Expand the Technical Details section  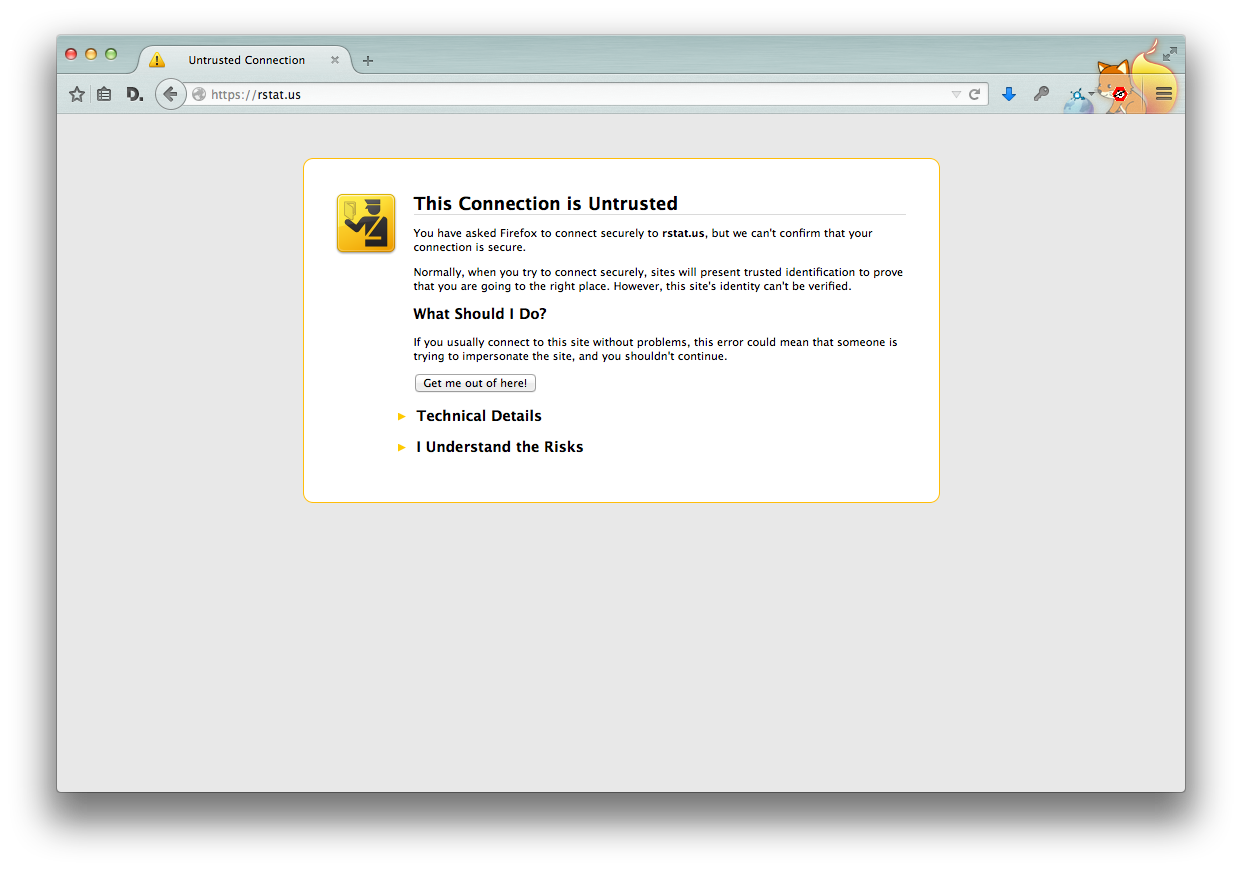[x=478, y=416]
